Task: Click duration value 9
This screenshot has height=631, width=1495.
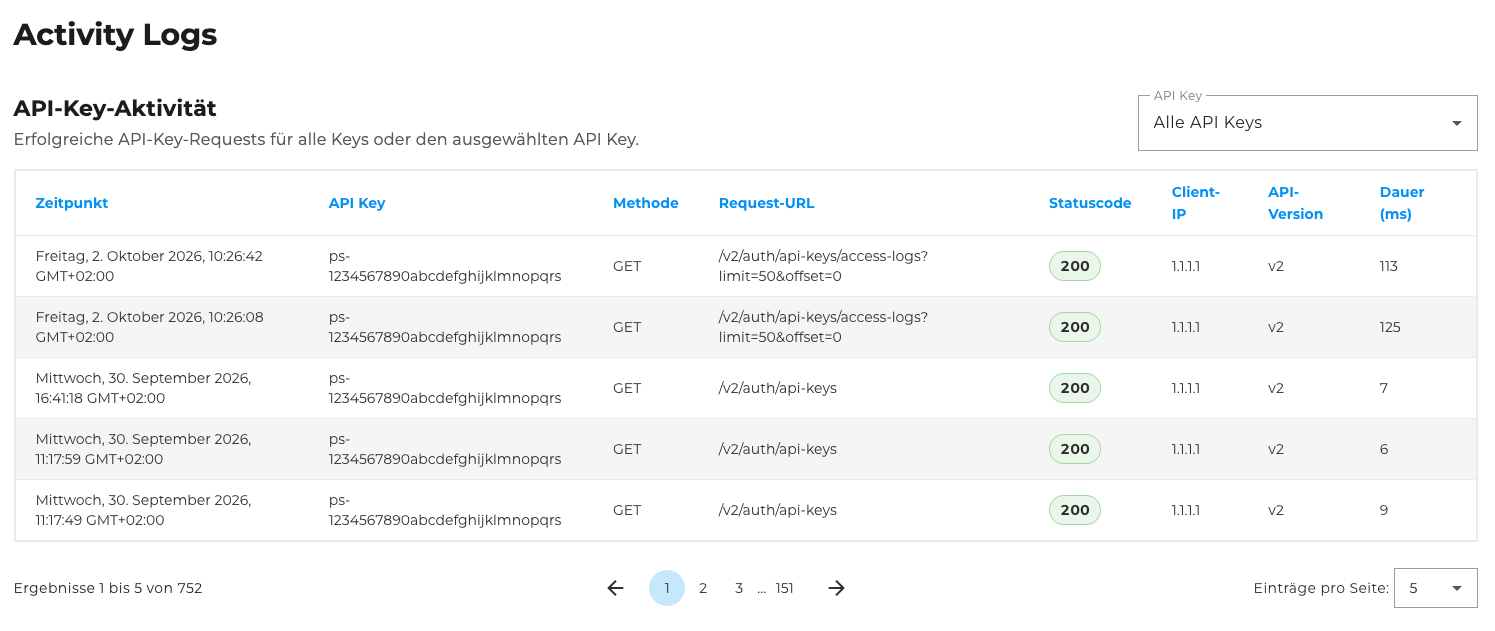Action: (1384, 510)
